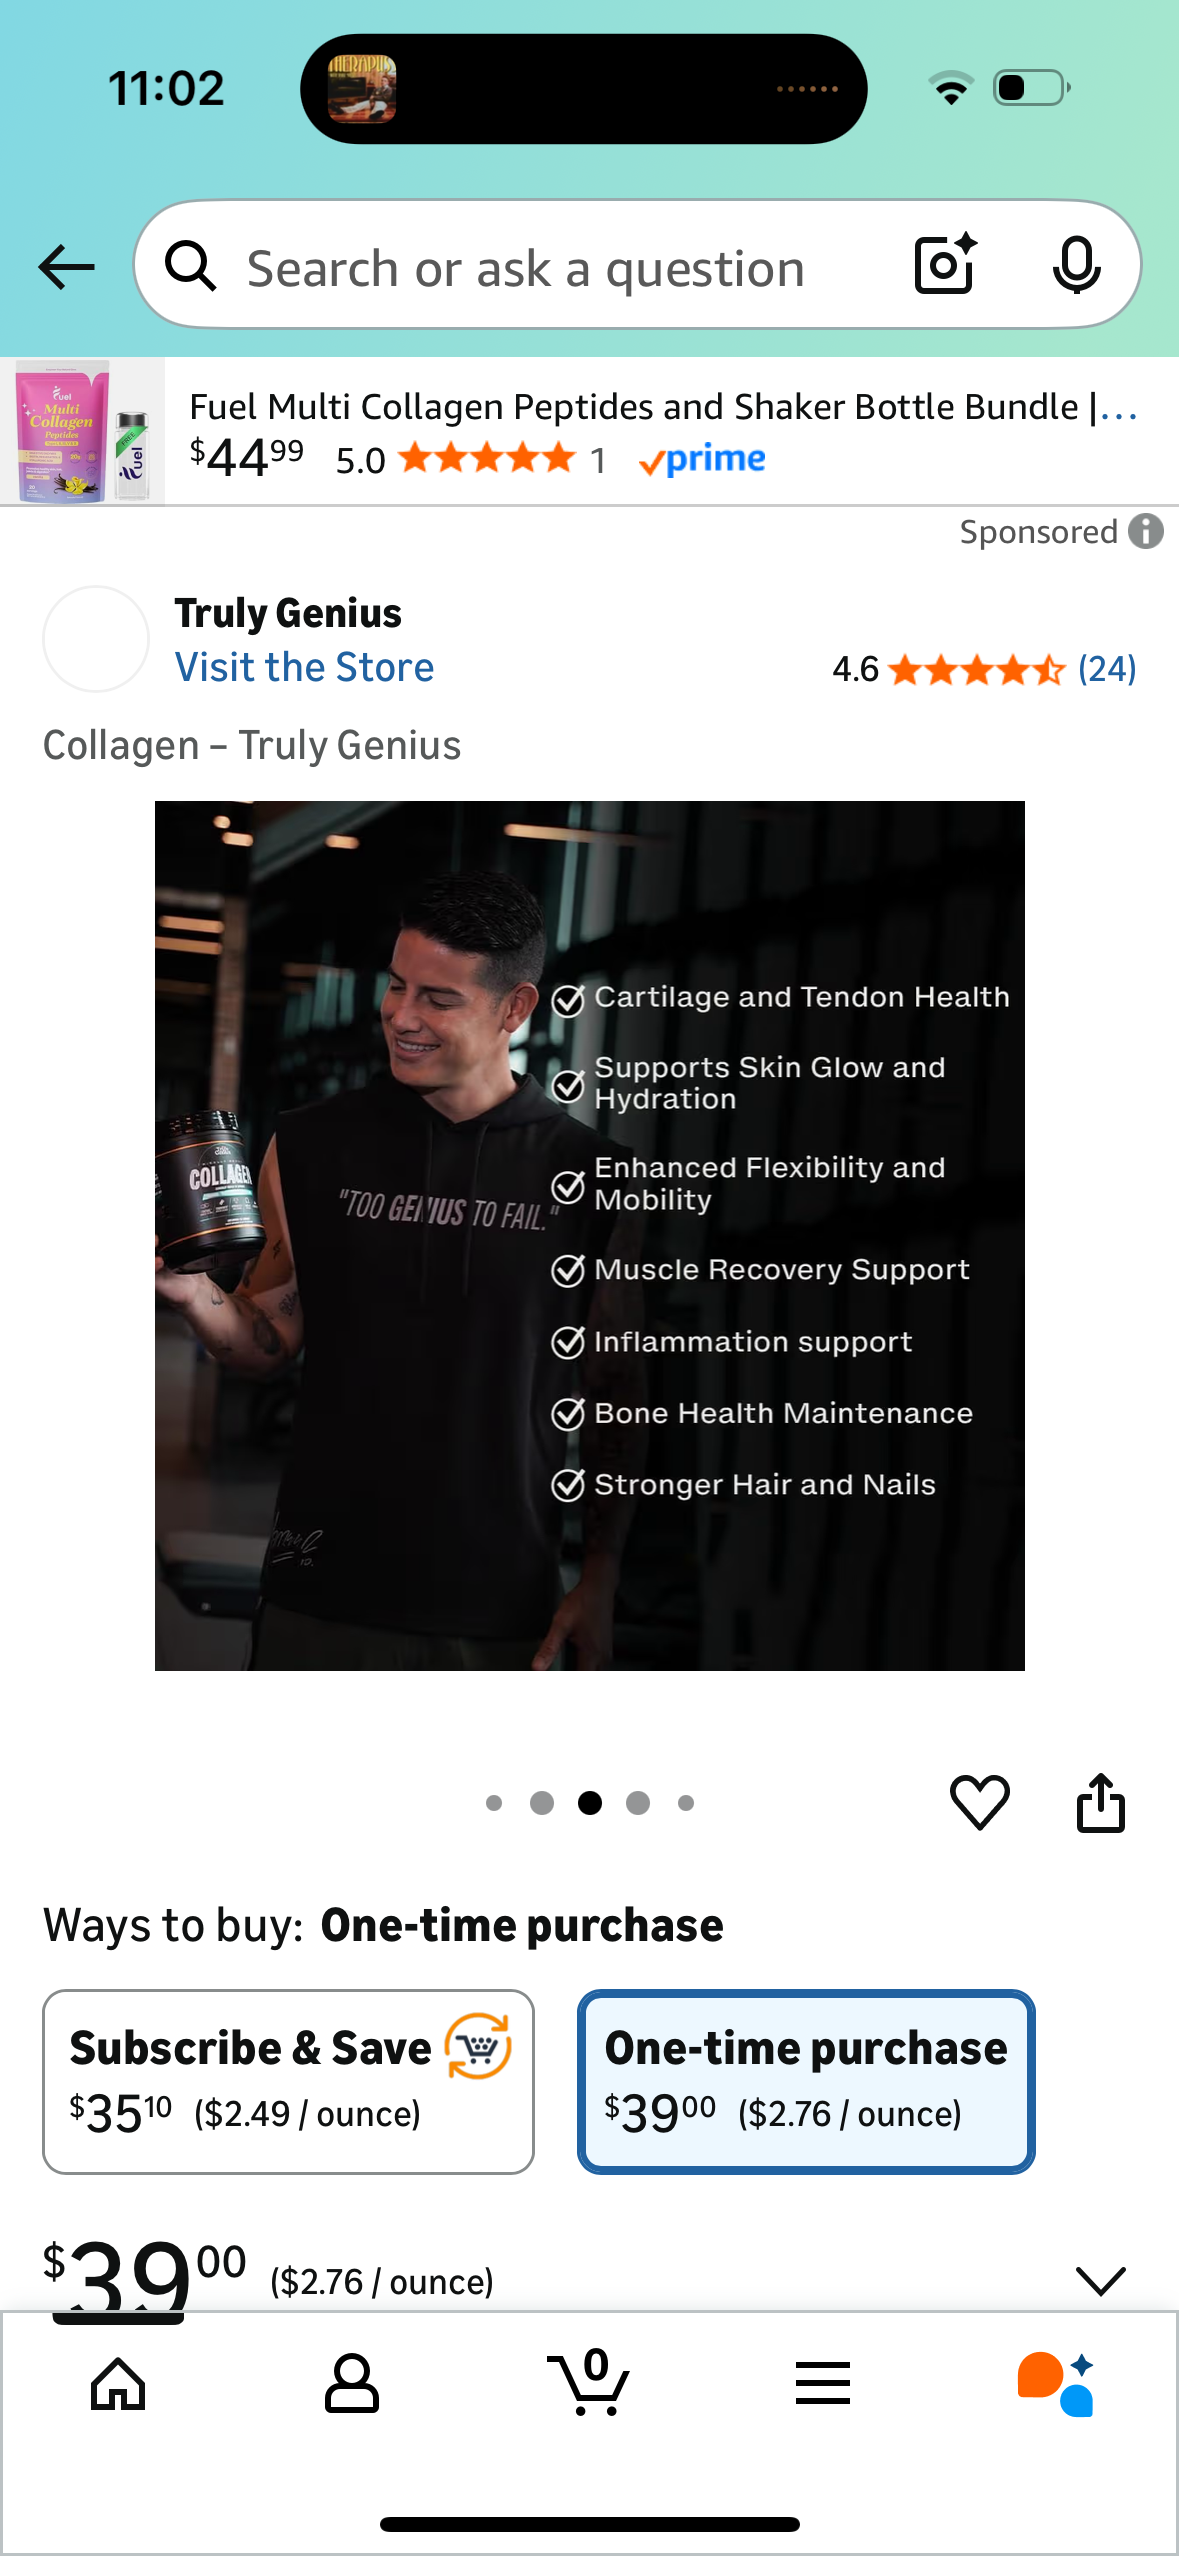Image resolution: width=1179 pixels, height=2556 pixels.
Task: Tap the back arrow icon
Action: (66, 267)
